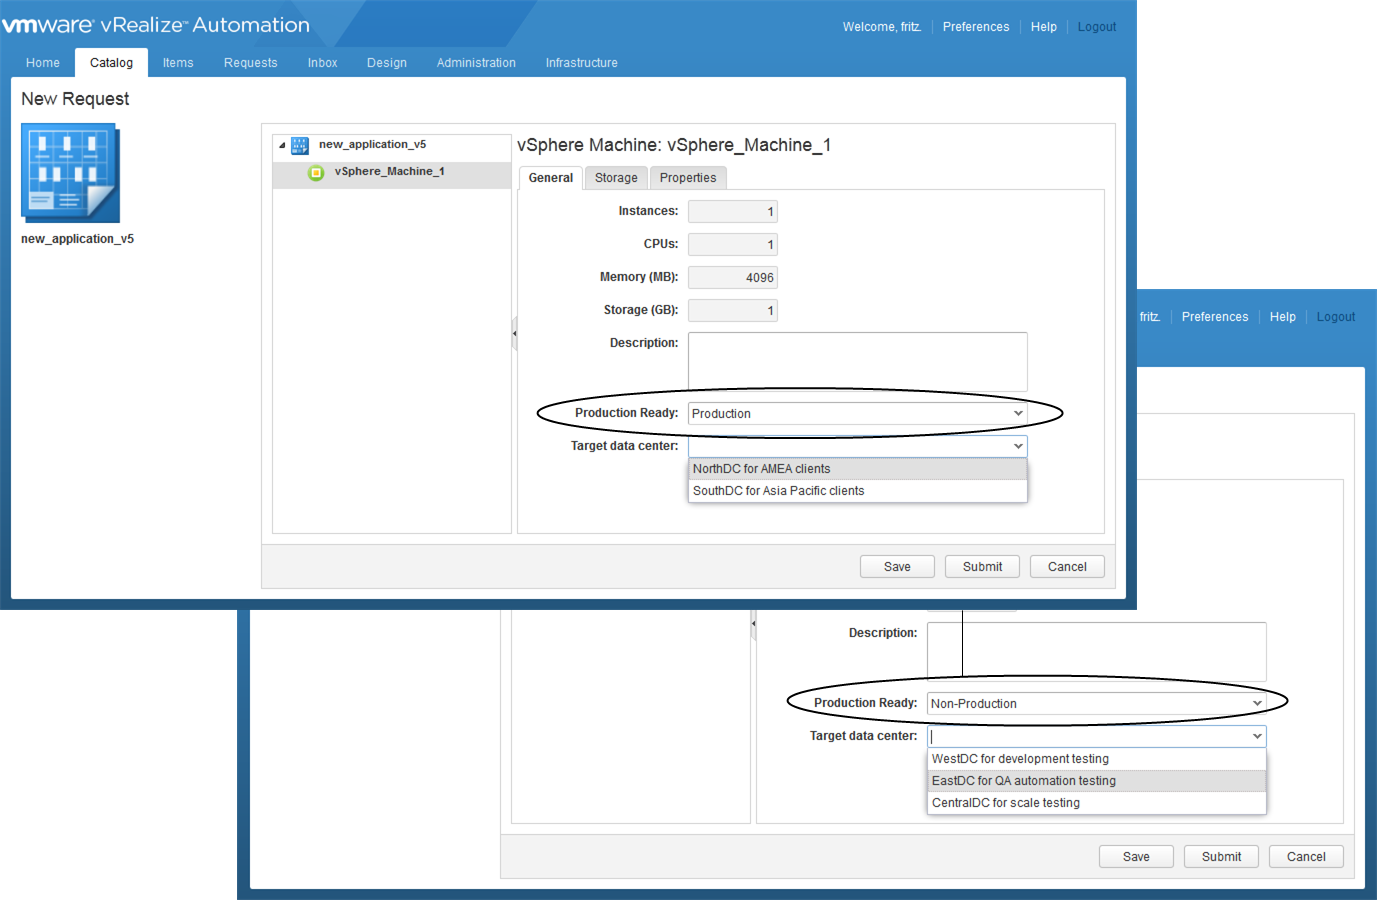Click the Storage (GB) value field
The width and height of the screenshot is (1377, 900).
click(x=733, y=310)
